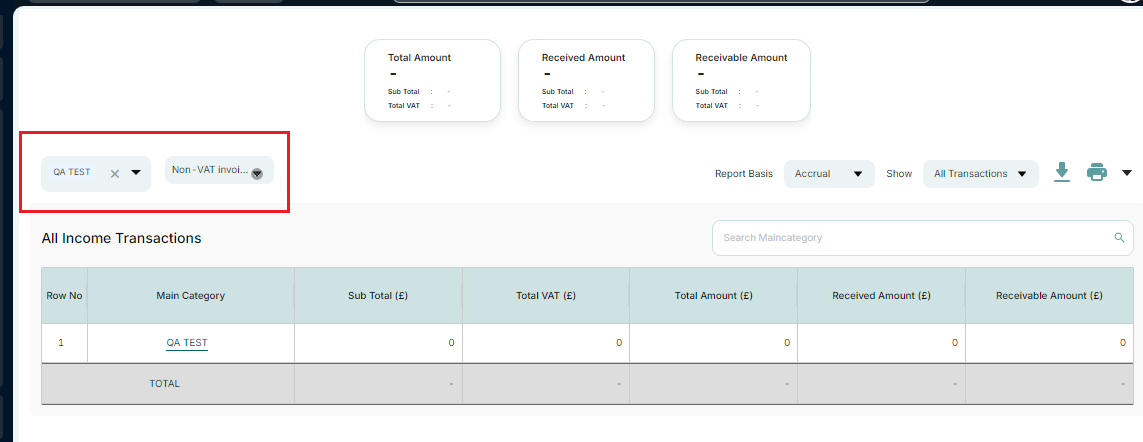Click the Total Amount (£) column header
The image size is (1143, 442).
713,295
